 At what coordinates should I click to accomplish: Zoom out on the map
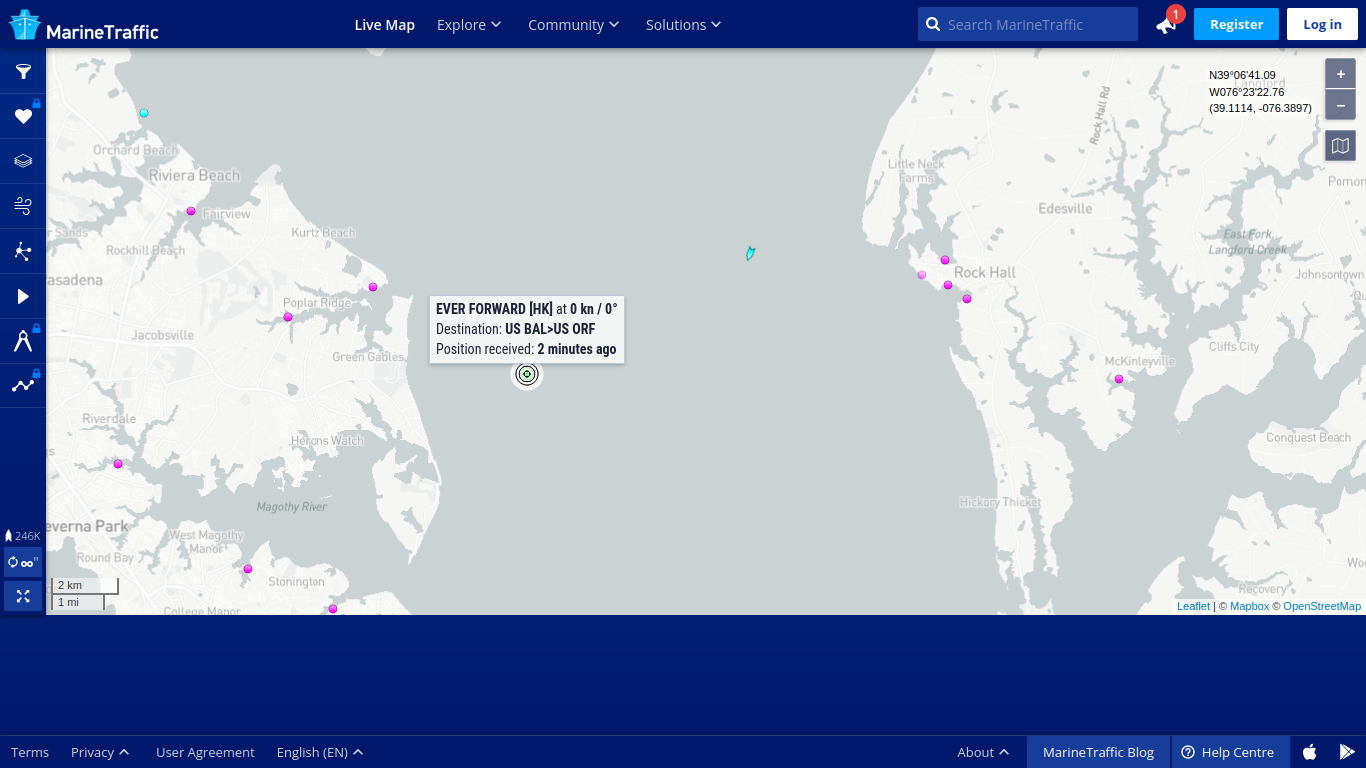1340,104
